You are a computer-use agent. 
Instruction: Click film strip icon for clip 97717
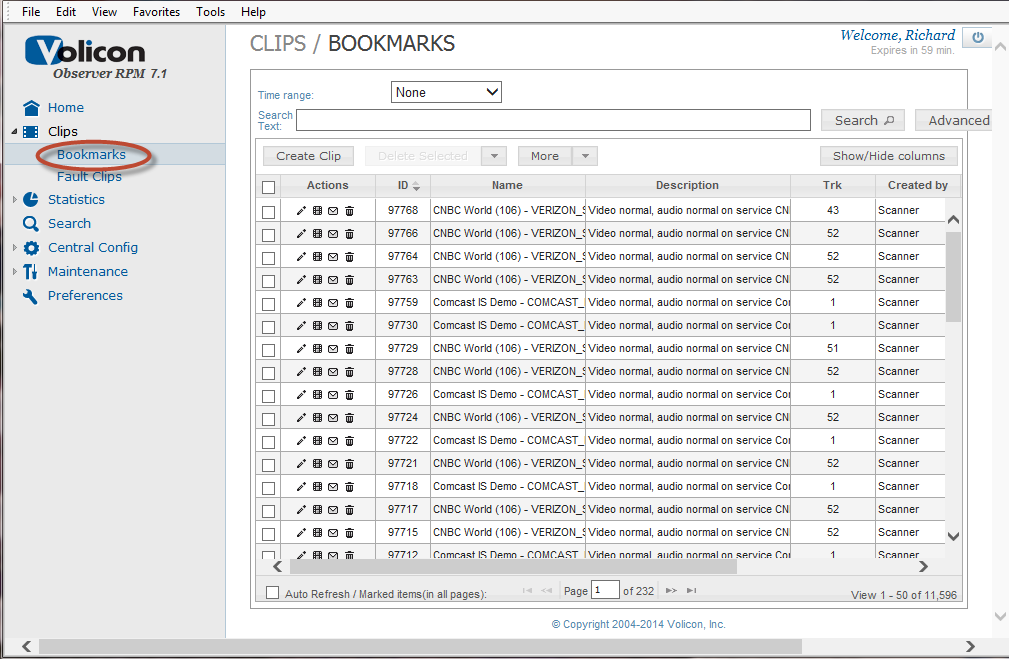point(317,510)
